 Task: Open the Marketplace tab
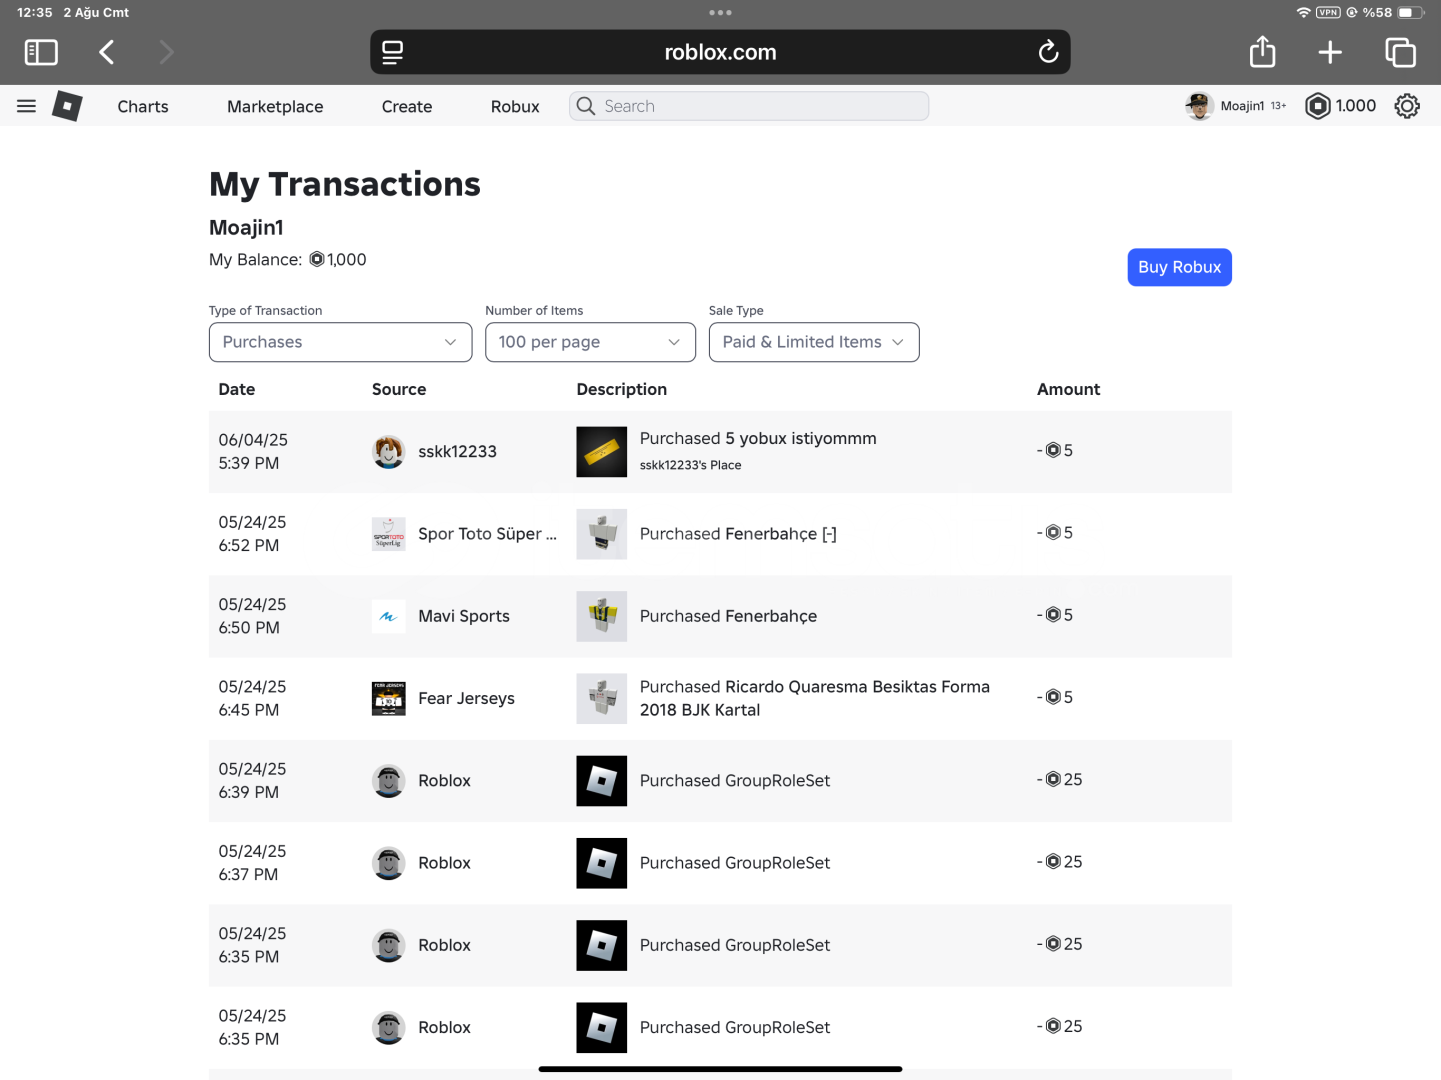[x=275, y=107]
